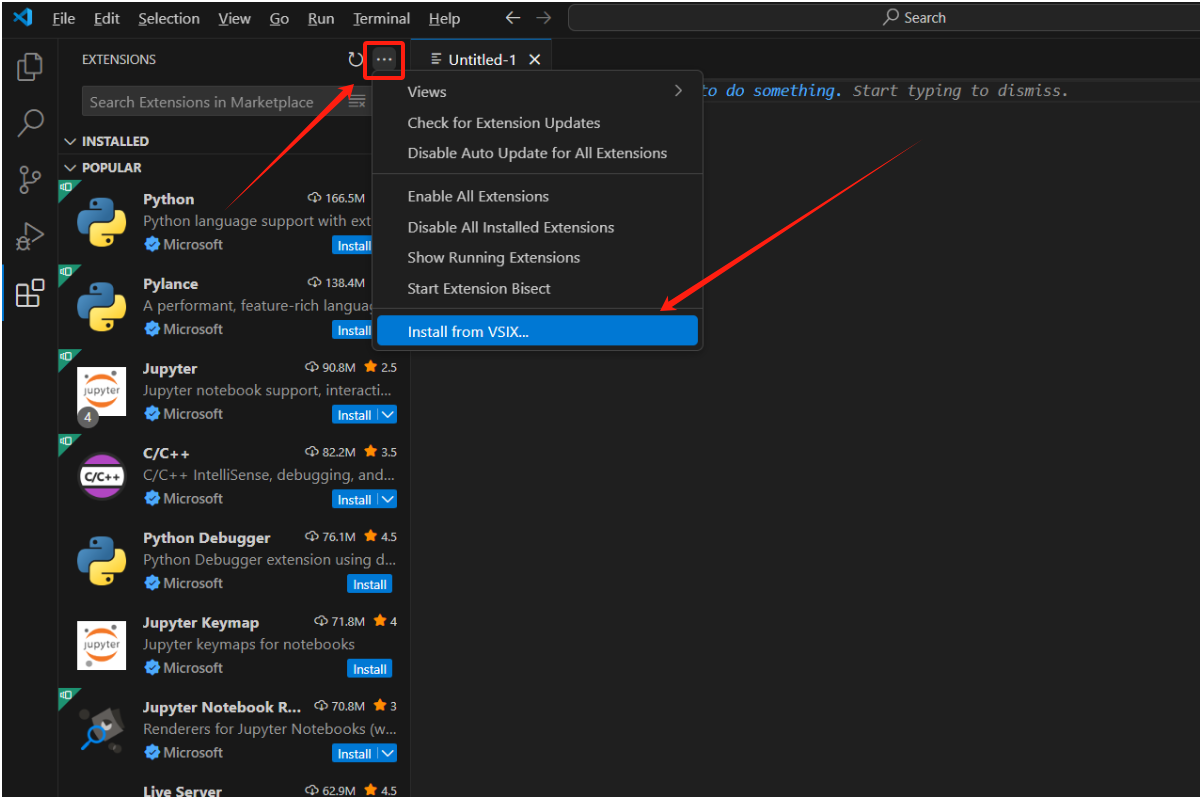Open Jupyter Install dropdown arrow
This screenshot has width=1204, height=797.
point(389,415)
